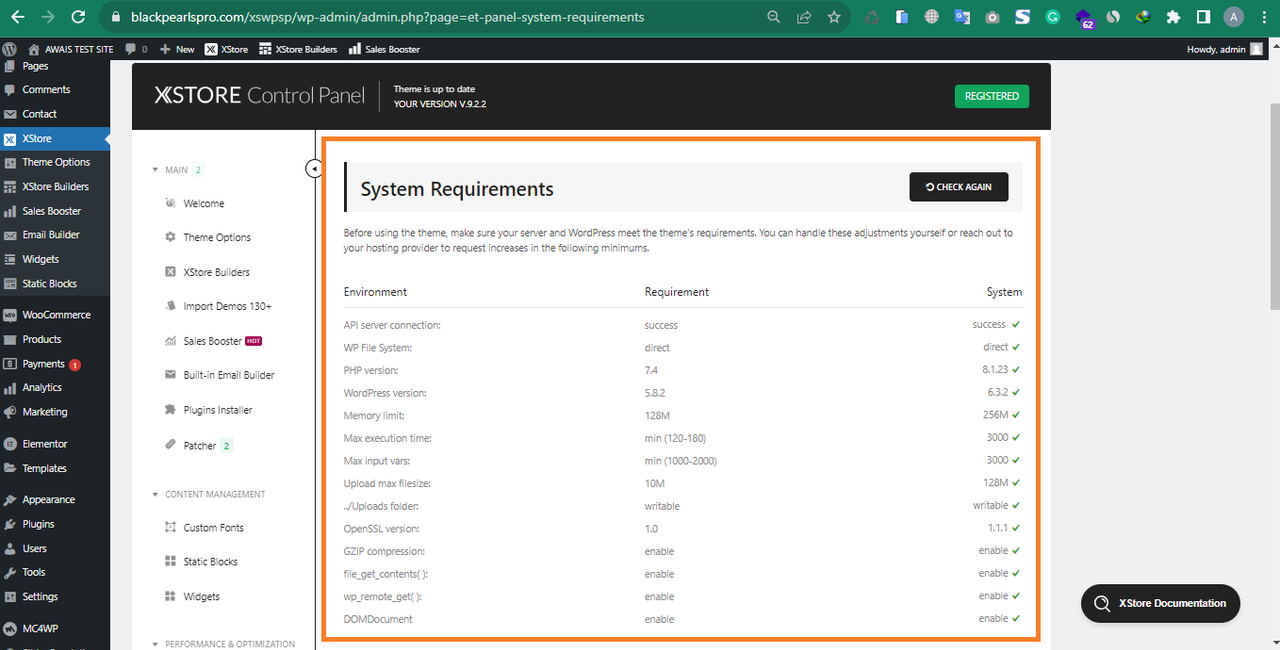Open Chrome profile avatar A
This screenshot has height=650, width=1280.
[1234, 17]
